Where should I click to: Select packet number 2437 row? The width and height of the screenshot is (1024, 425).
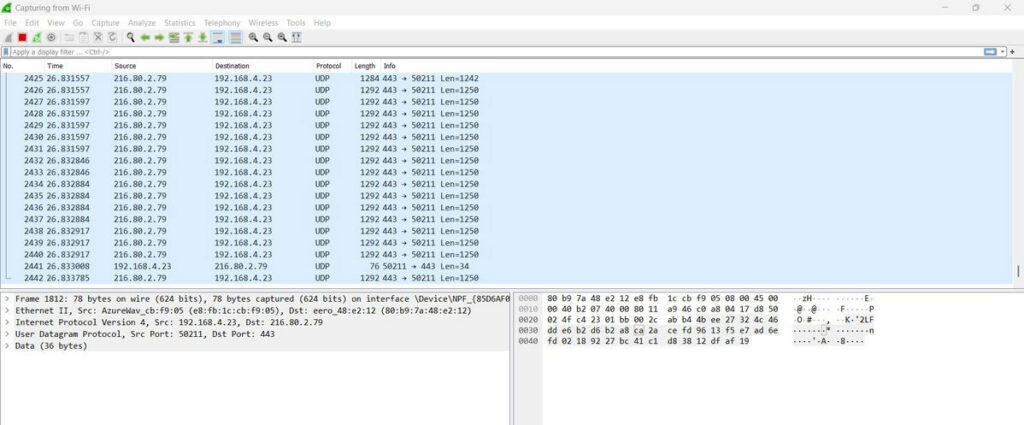click(507, 219)
